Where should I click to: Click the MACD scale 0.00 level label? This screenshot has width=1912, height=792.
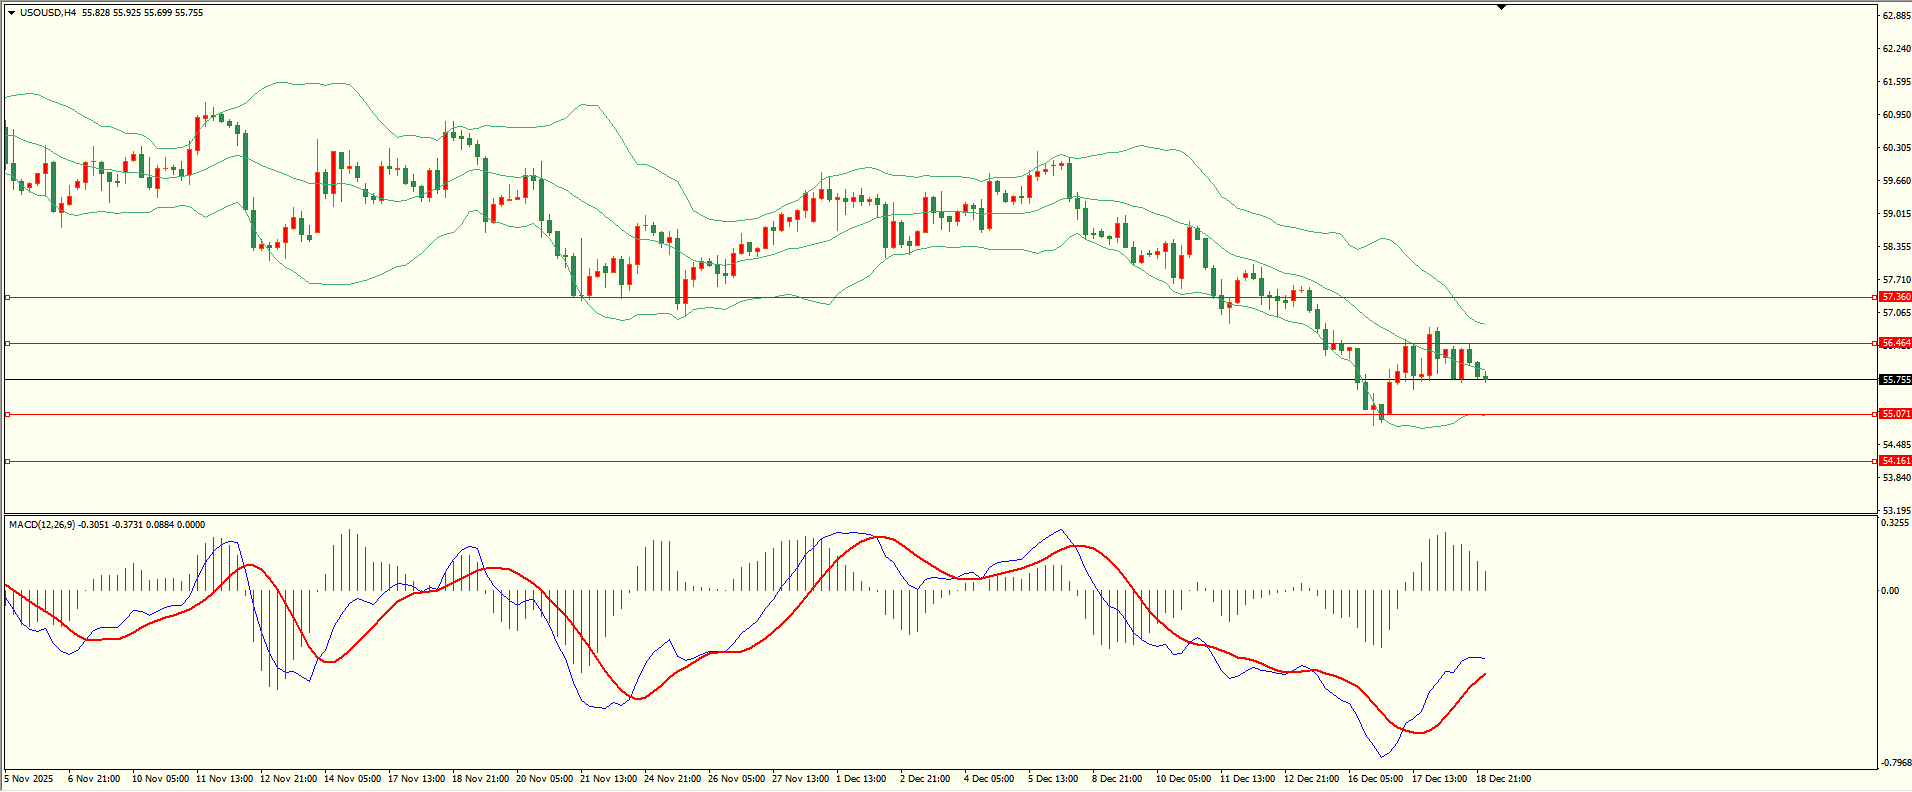[1890, 591]
